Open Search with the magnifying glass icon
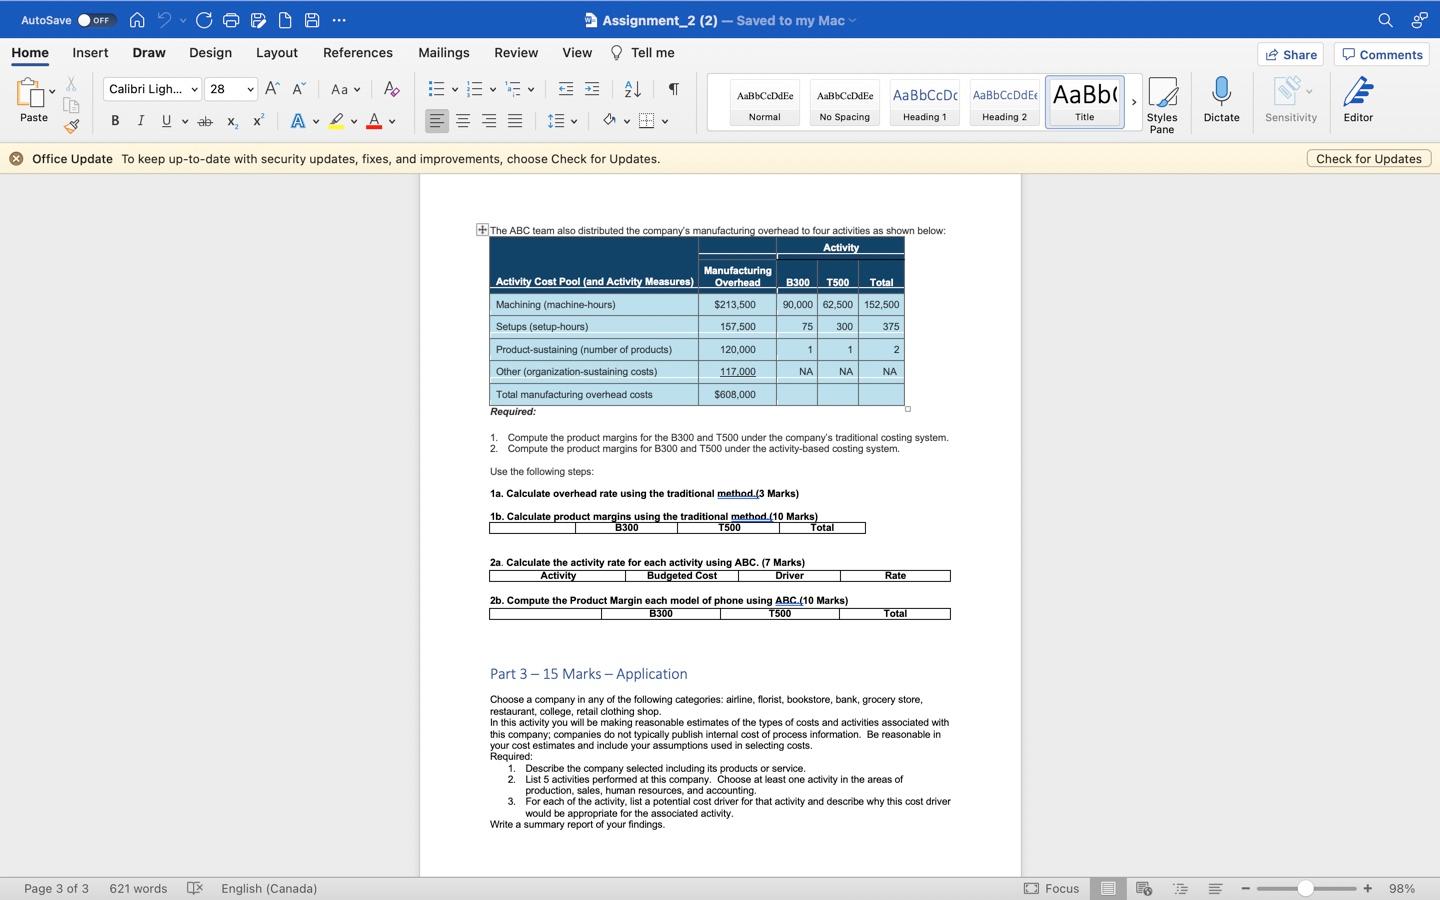This screenshot has width=1440, height=900. click(x=1384, y=20)
